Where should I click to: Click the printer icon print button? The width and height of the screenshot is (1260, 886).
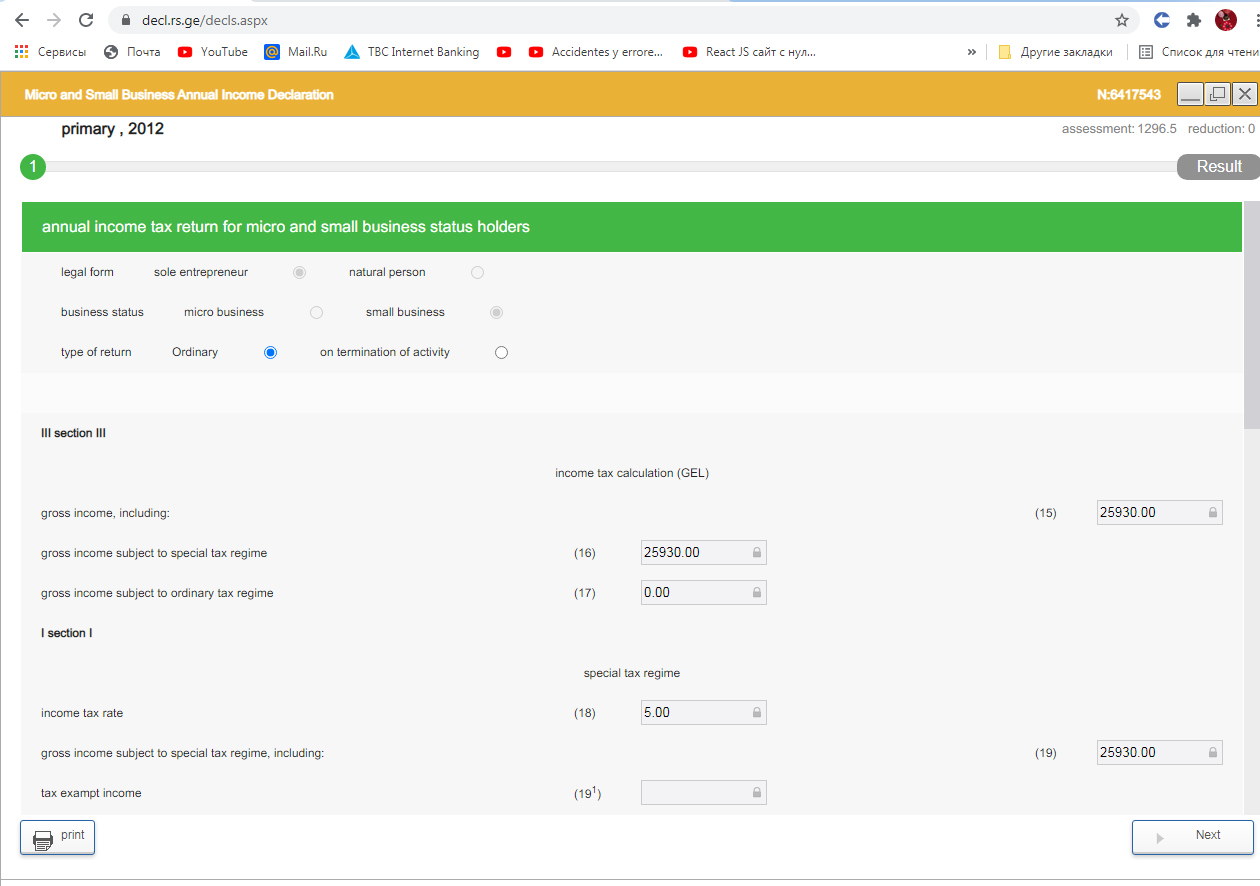[x=57, y=837]
